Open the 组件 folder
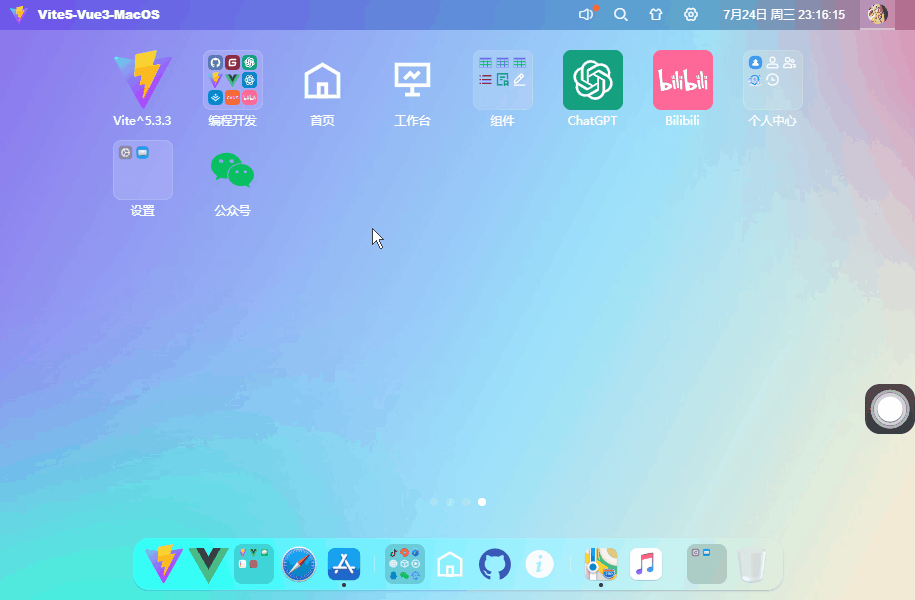The width and height of the screenshot is (915, 600). 502,80
